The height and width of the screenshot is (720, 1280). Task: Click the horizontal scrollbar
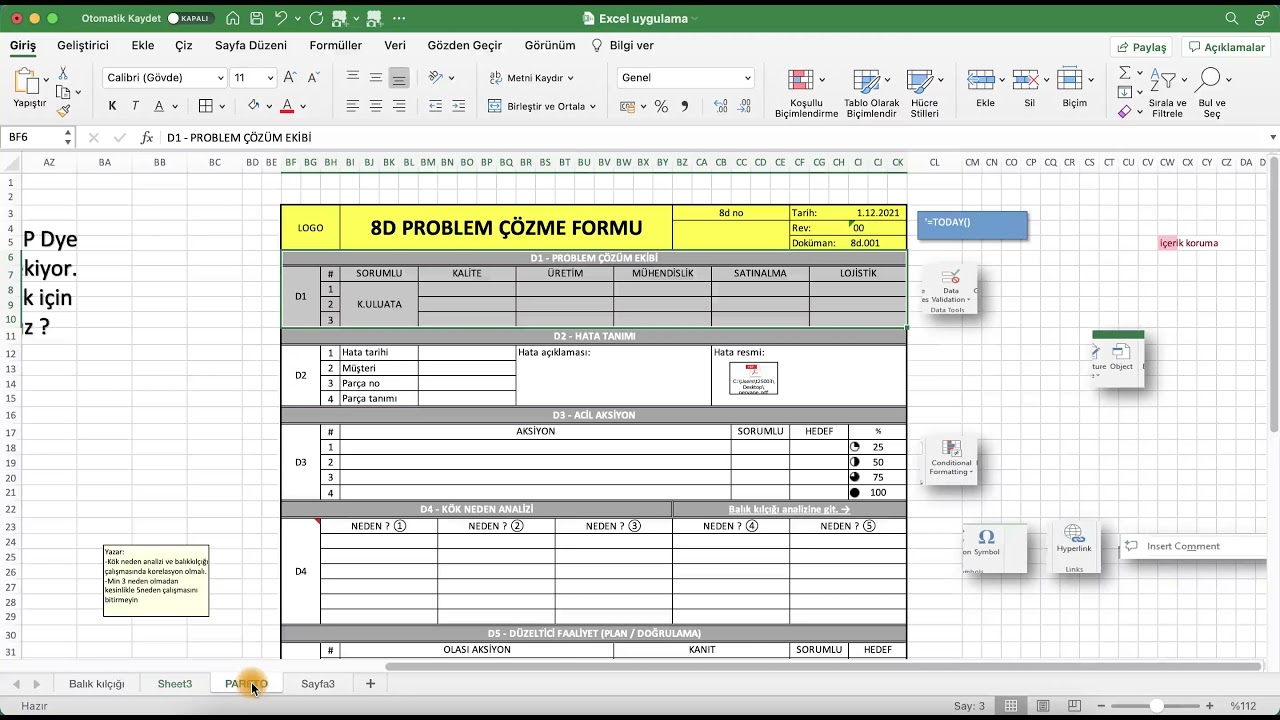tap(823, 667)
